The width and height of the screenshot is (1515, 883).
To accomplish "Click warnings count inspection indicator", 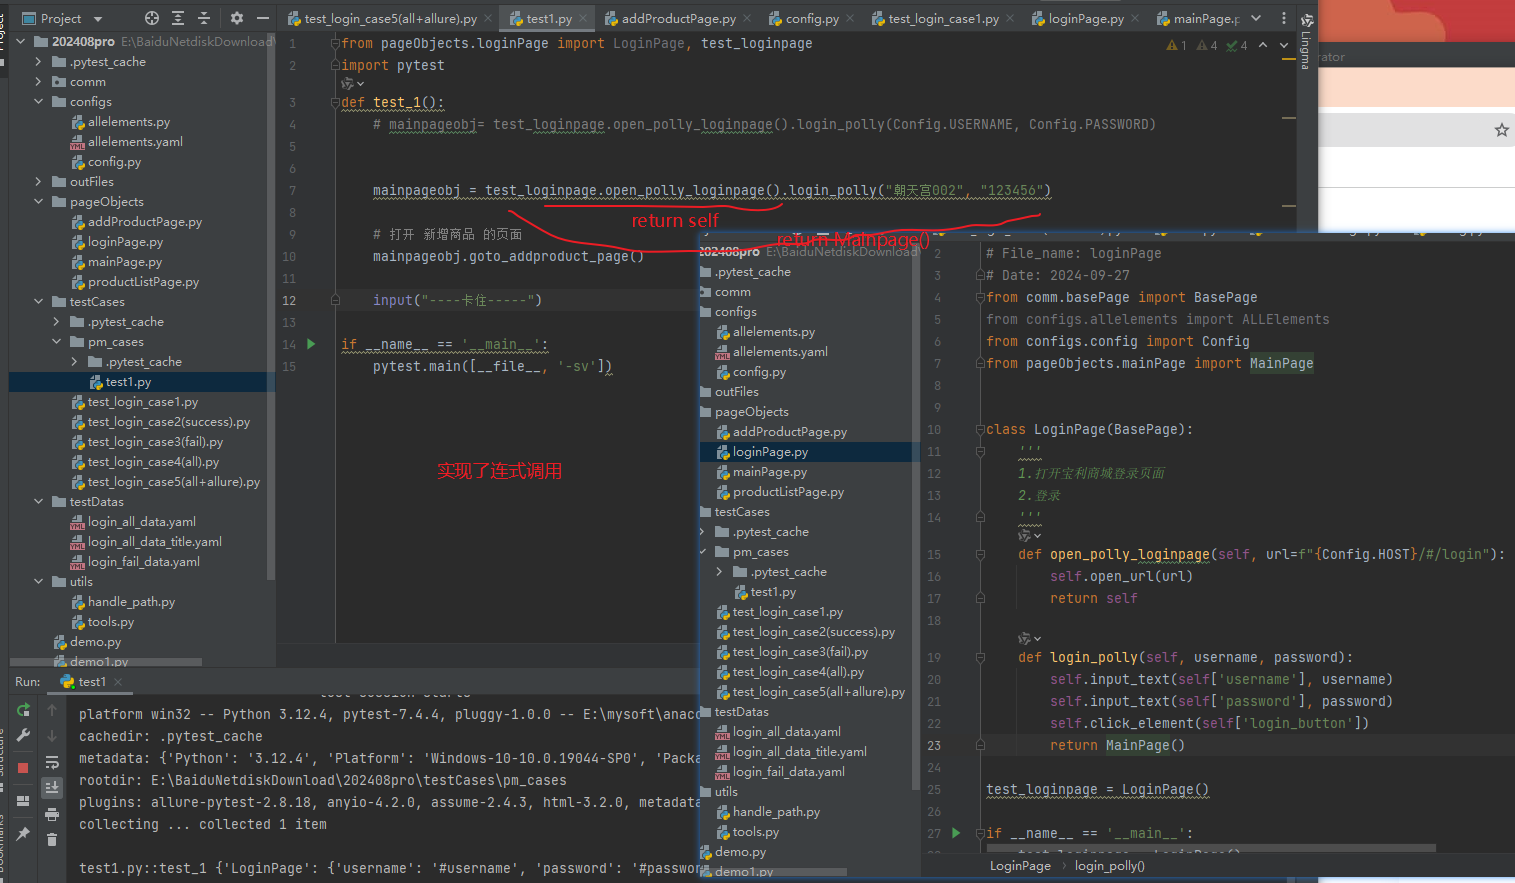I will pos(1177,45).
